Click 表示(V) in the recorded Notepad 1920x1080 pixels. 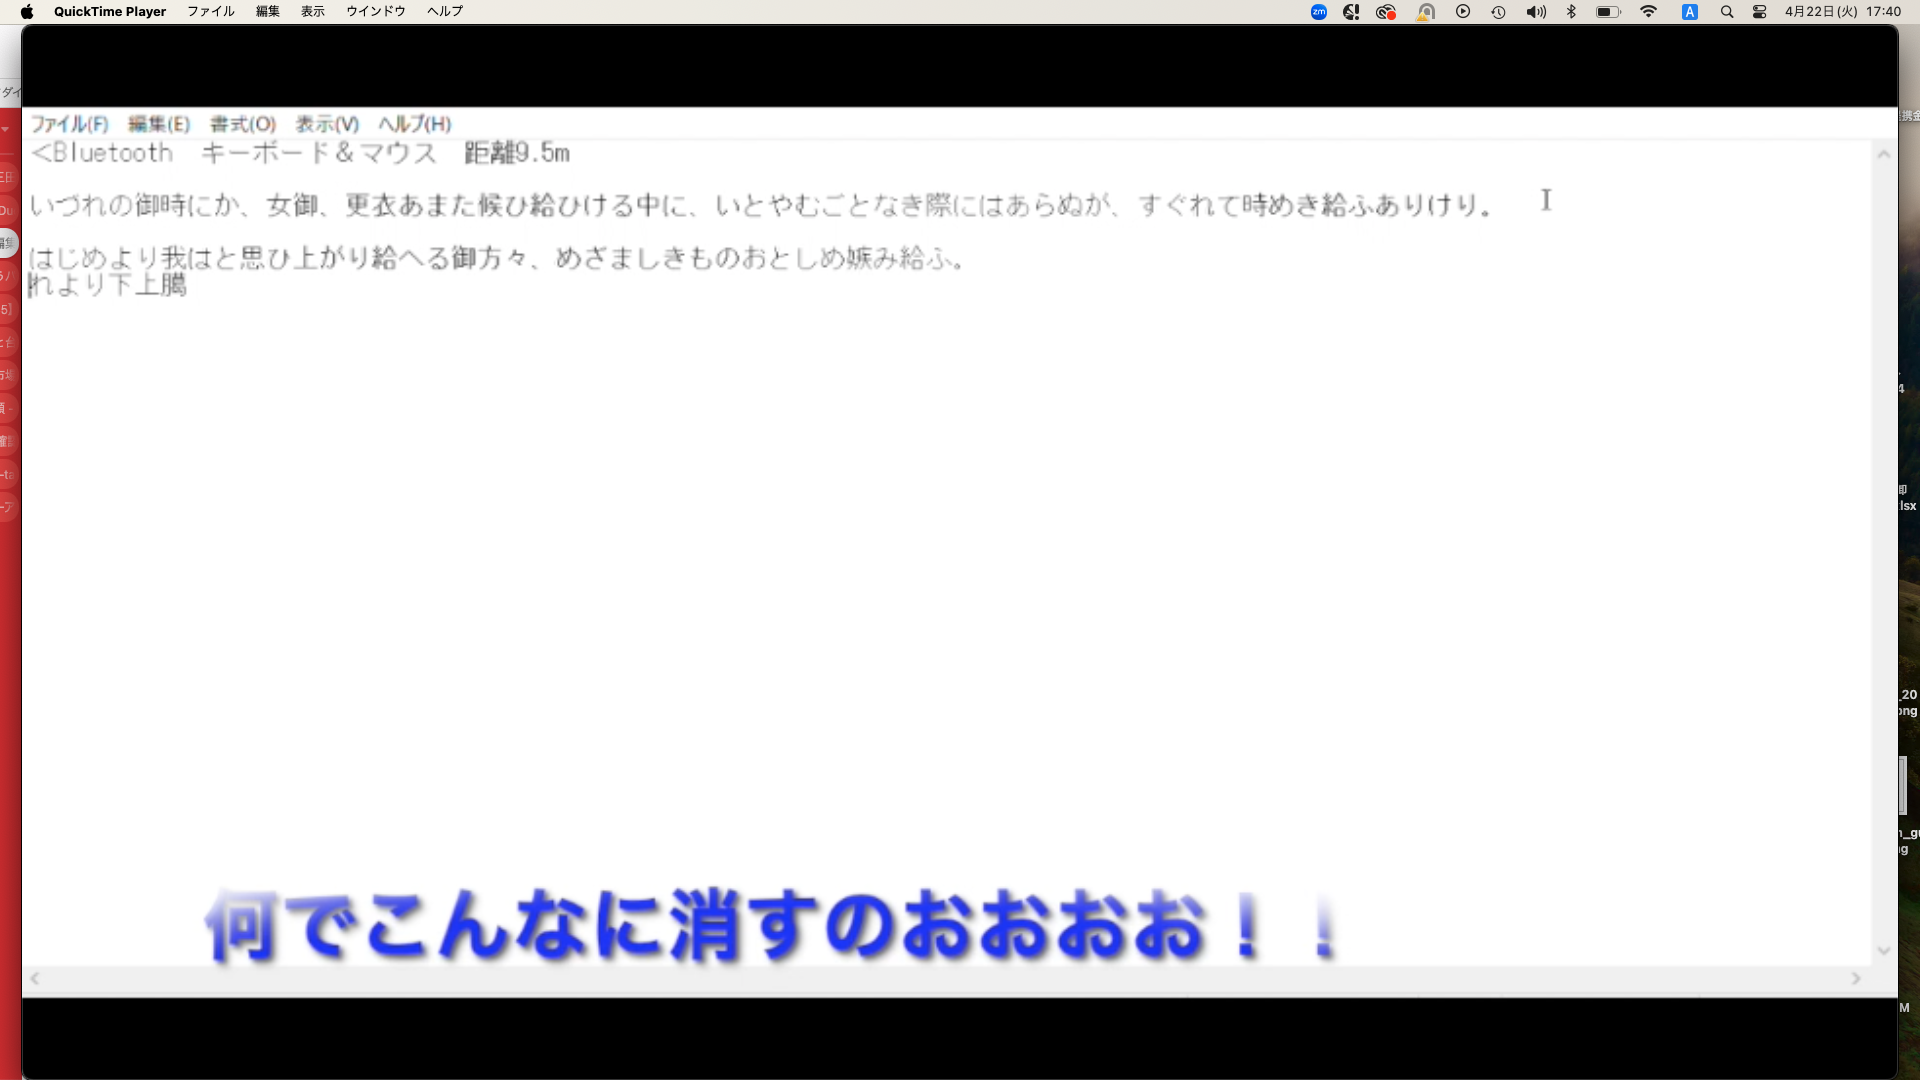click(x=327, y=124)
